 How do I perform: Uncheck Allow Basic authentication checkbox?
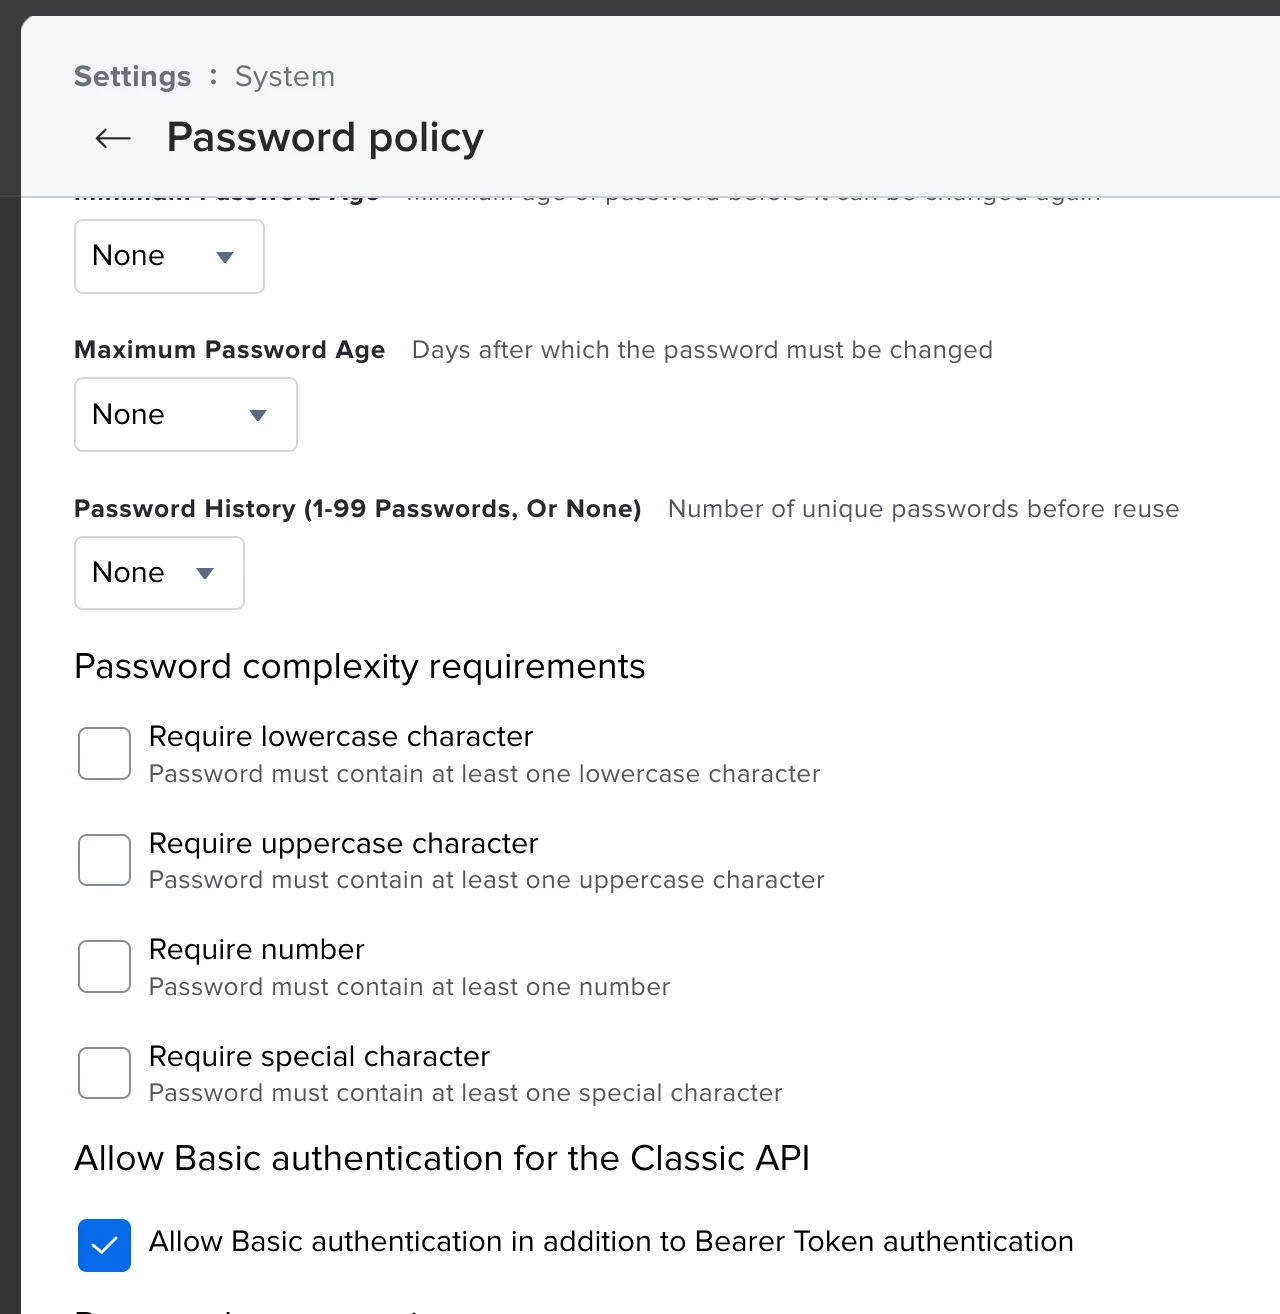click(x=105, y=1245)
